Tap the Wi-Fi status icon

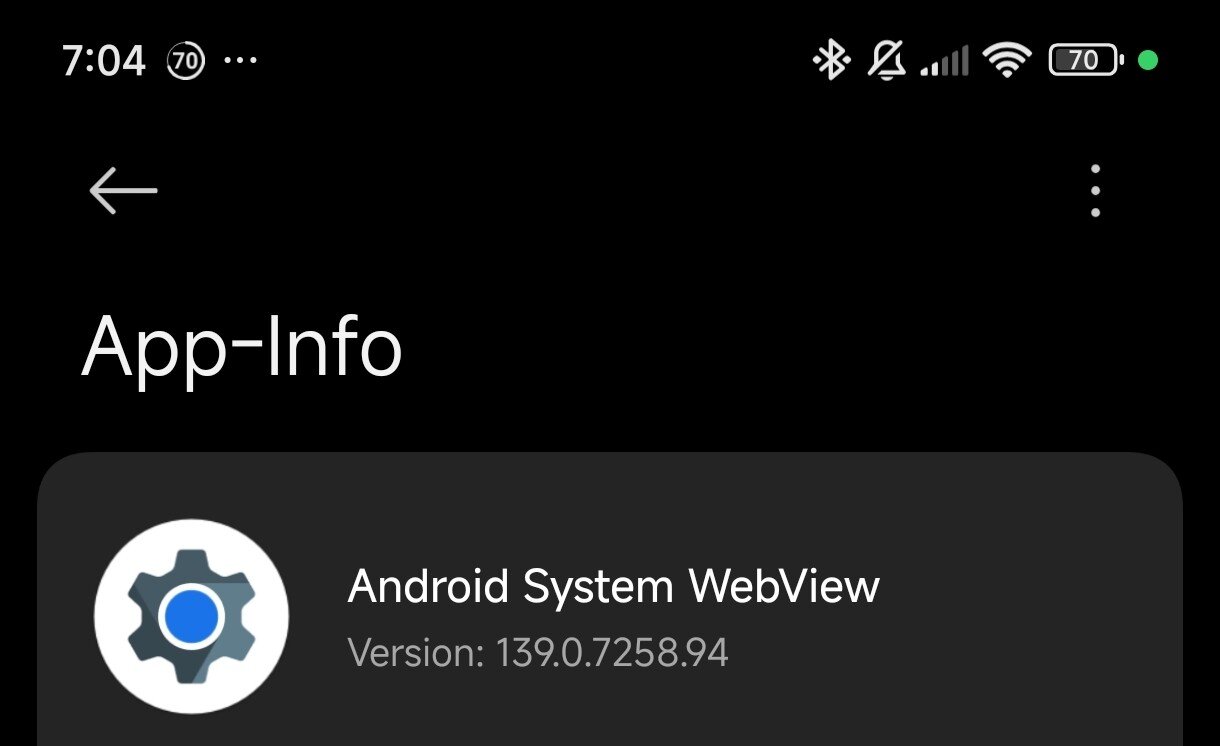pyautogui.click(x=1007, y=61)
